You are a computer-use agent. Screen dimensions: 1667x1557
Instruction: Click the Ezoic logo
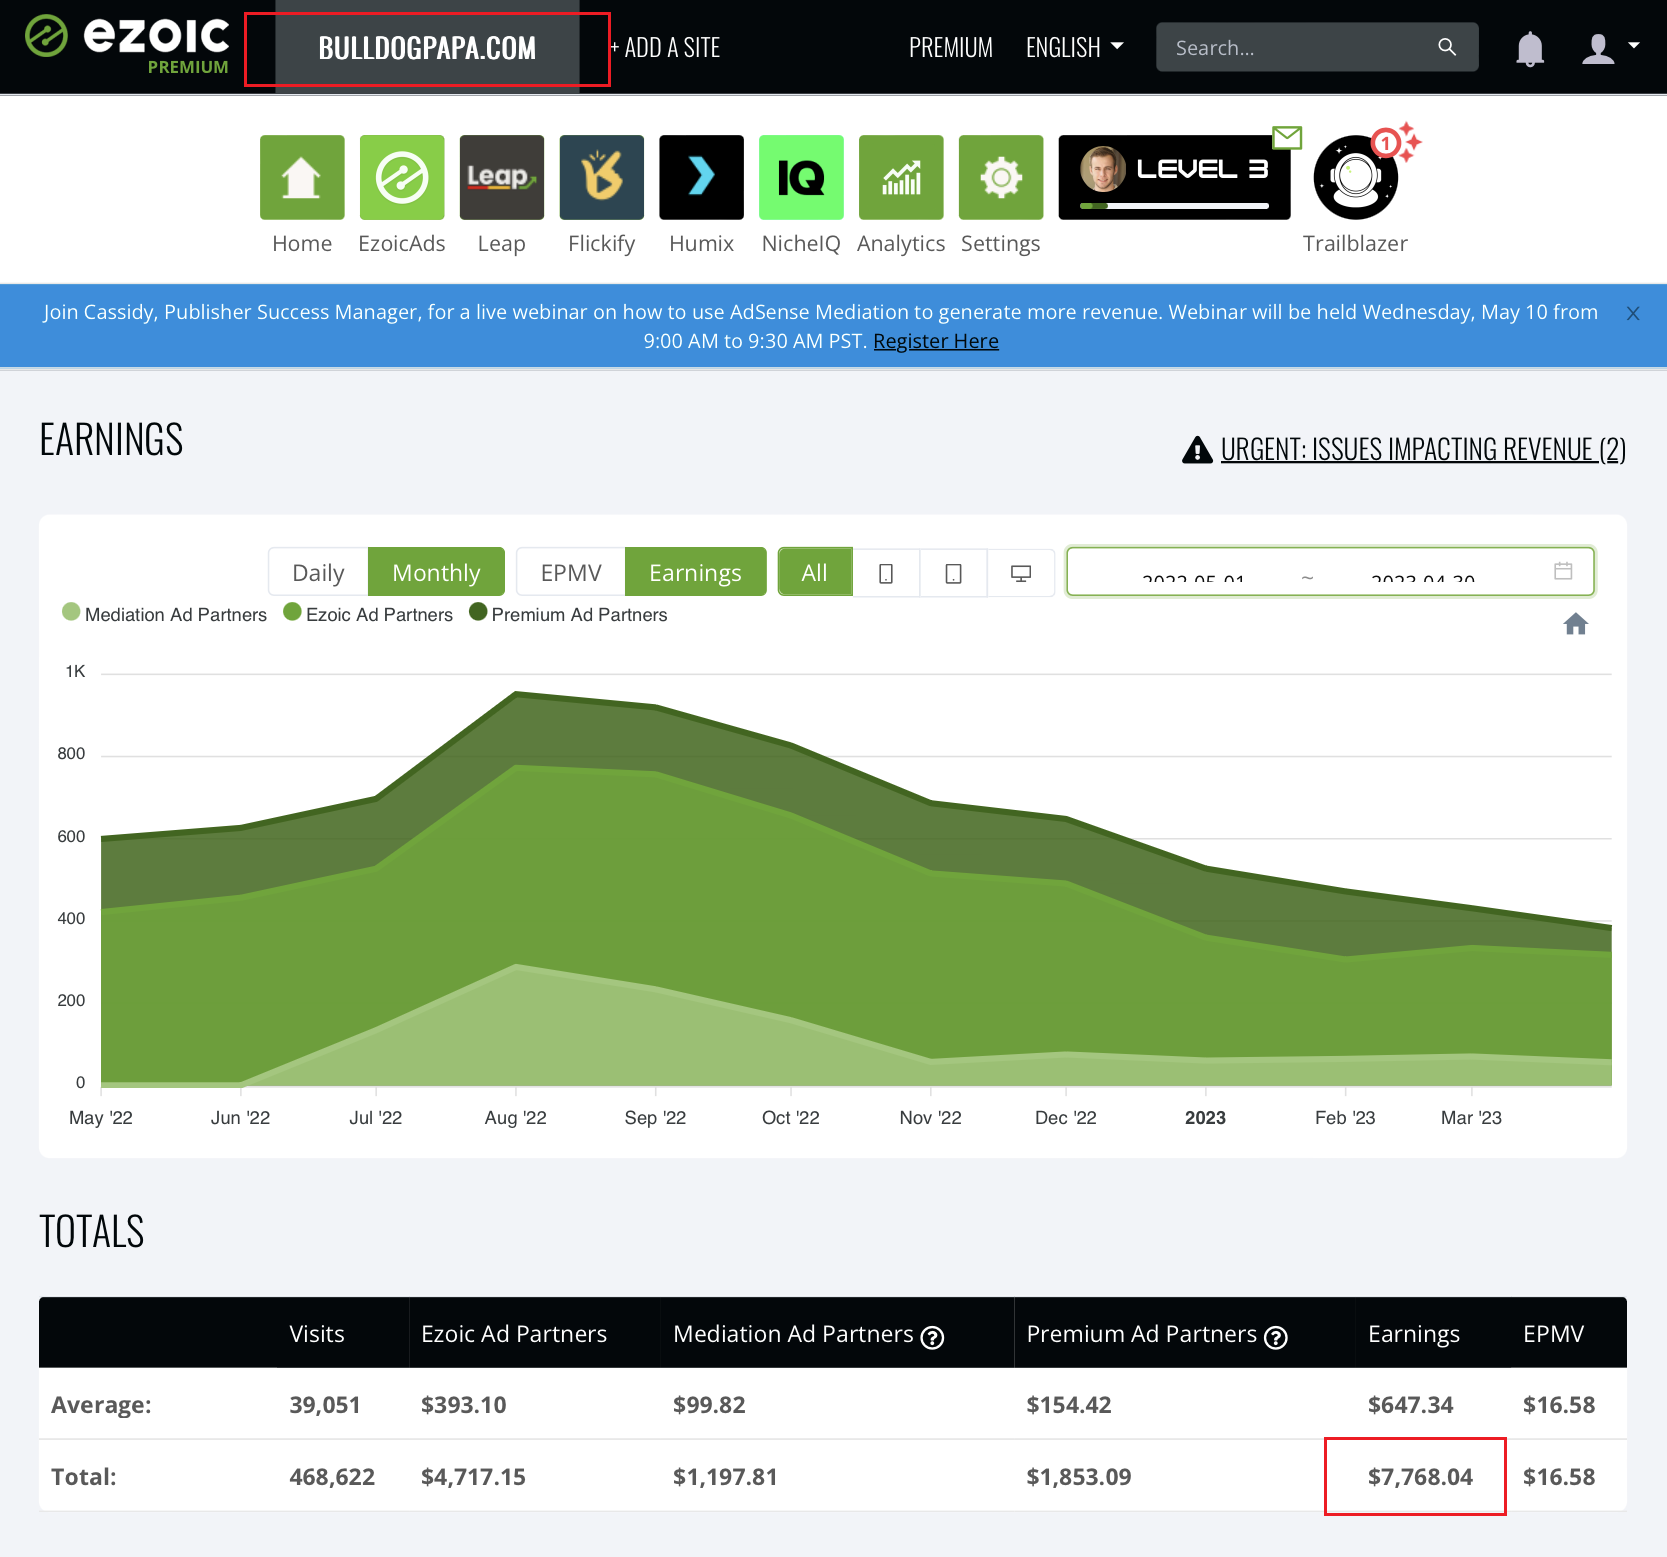click(x=127, y=44)
